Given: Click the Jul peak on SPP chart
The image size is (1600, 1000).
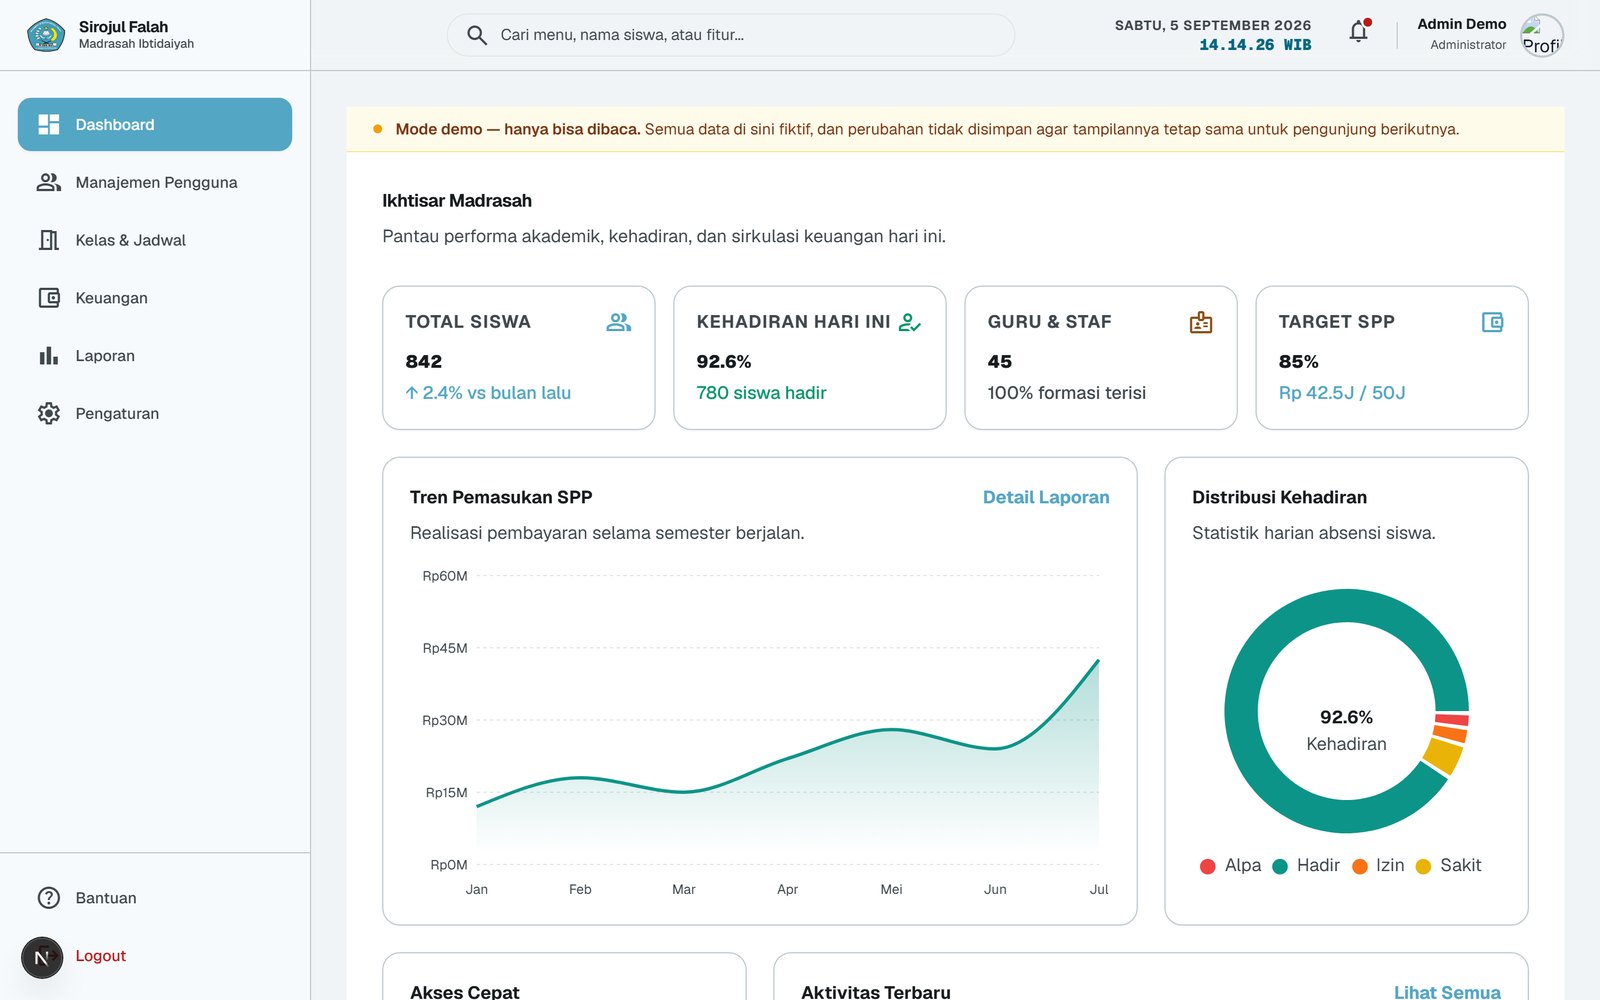Looking at the screenshot, I should pyautogui.click(x=1098, y=661).
